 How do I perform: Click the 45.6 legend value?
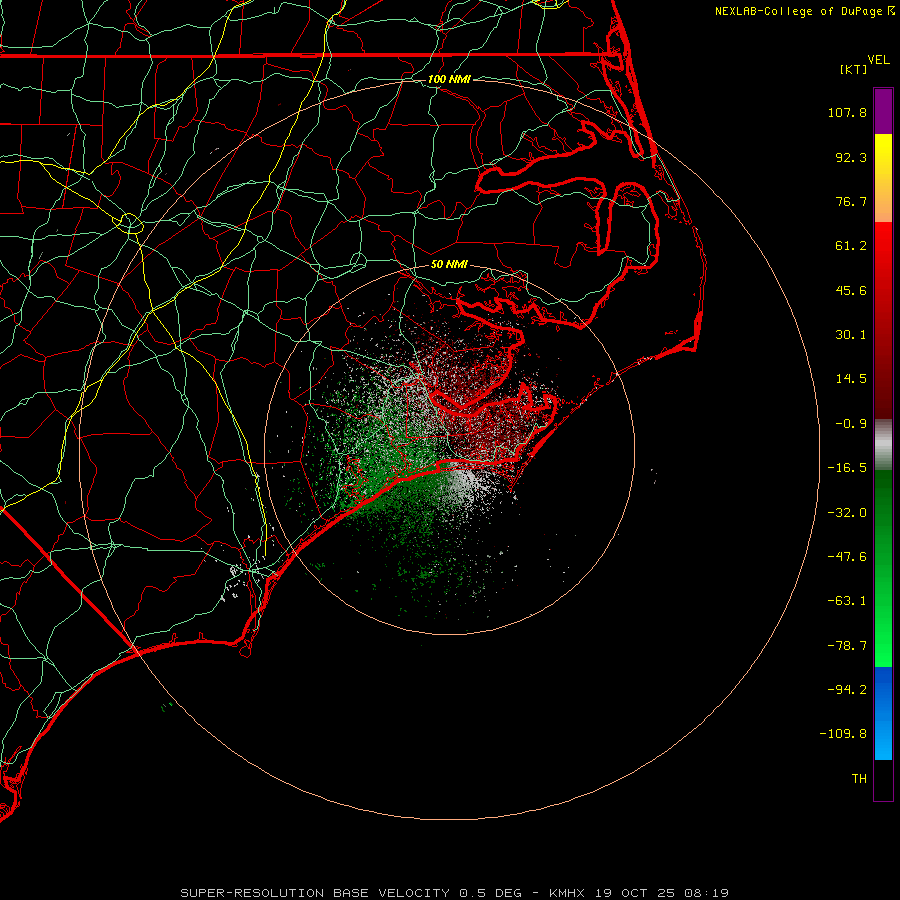click(851, 290)
